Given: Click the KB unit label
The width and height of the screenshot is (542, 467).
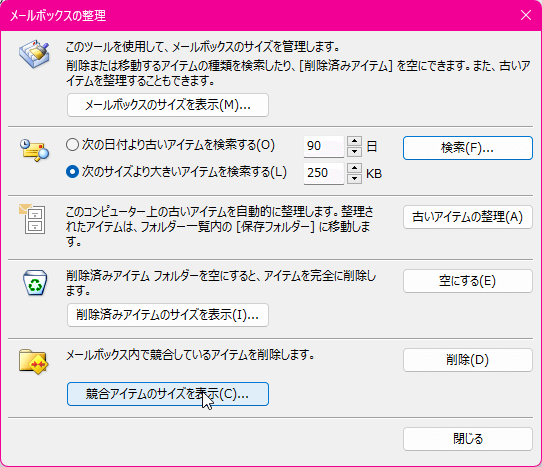Looking at the screenshot, I should pos(374,174).
